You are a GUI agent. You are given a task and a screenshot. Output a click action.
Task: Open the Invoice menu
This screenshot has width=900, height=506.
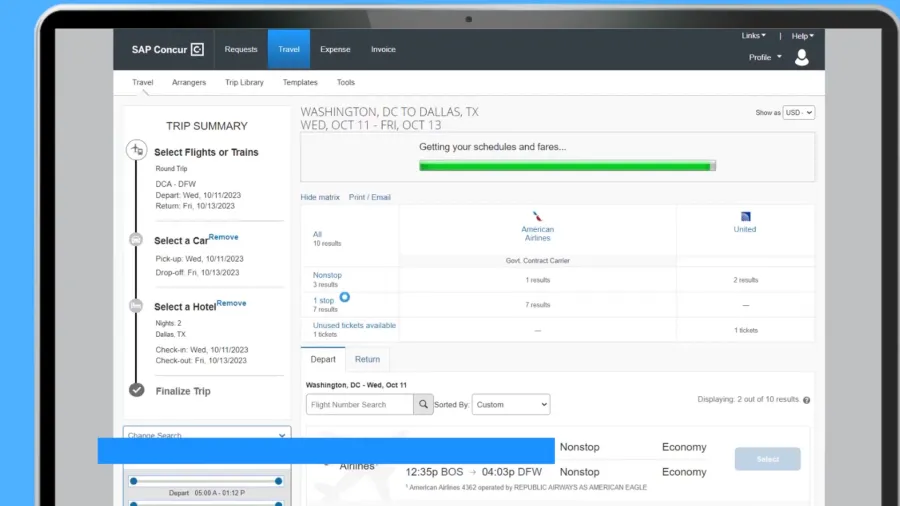tap(383, 49)
